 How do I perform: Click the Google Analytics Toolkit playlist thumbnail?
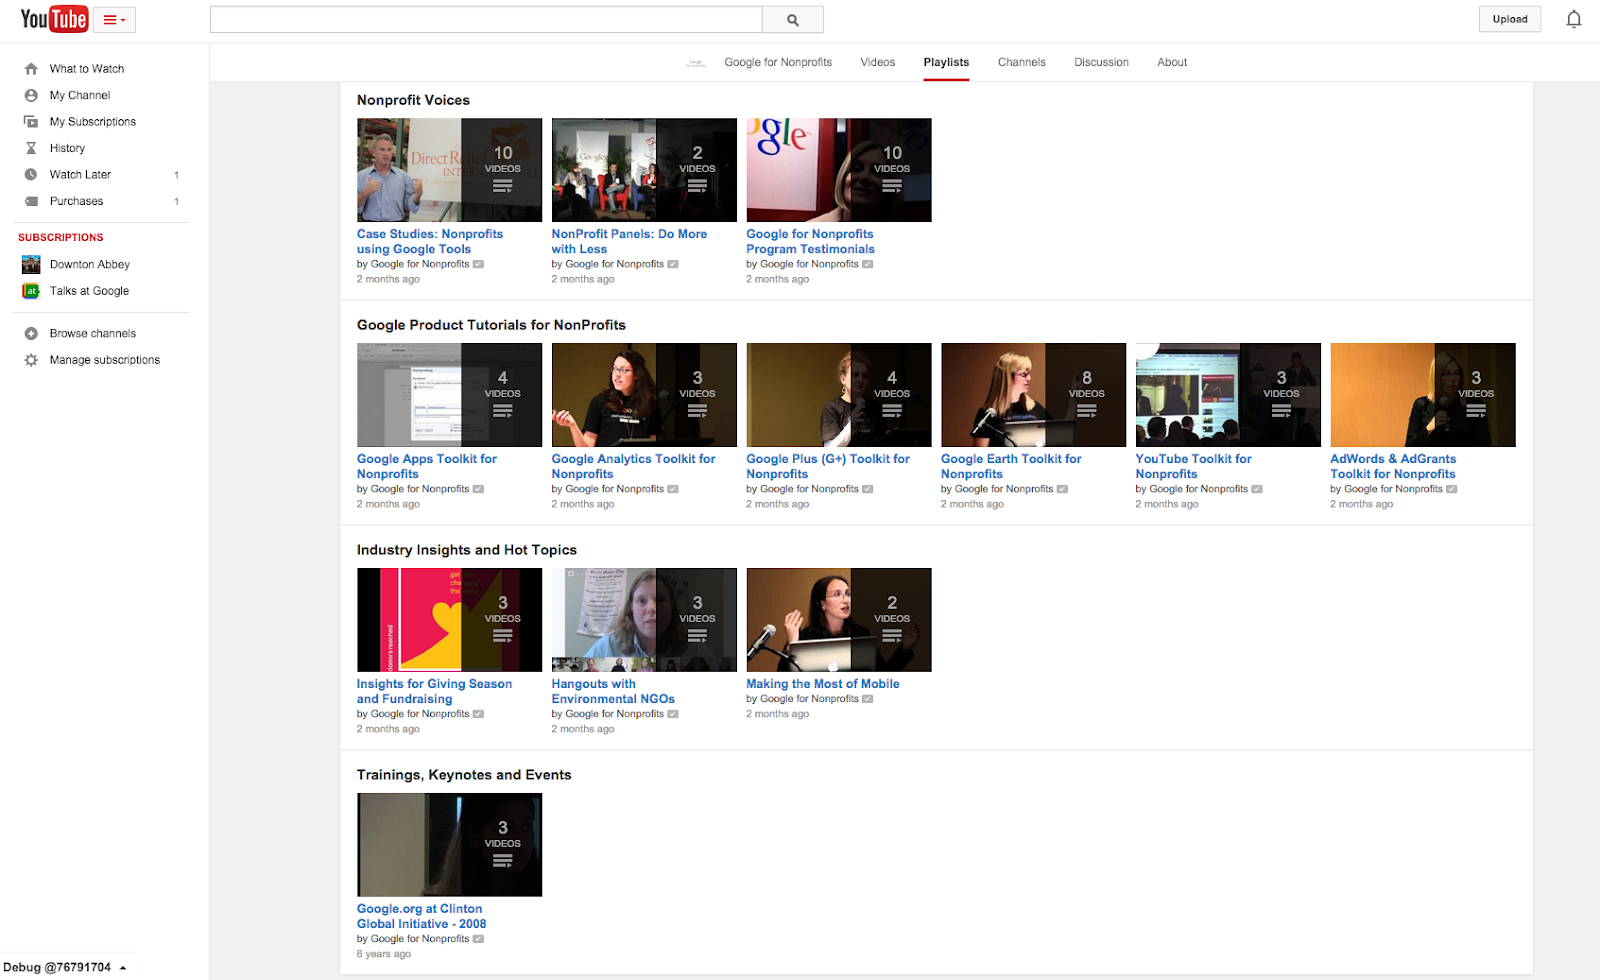pos(644,395)
